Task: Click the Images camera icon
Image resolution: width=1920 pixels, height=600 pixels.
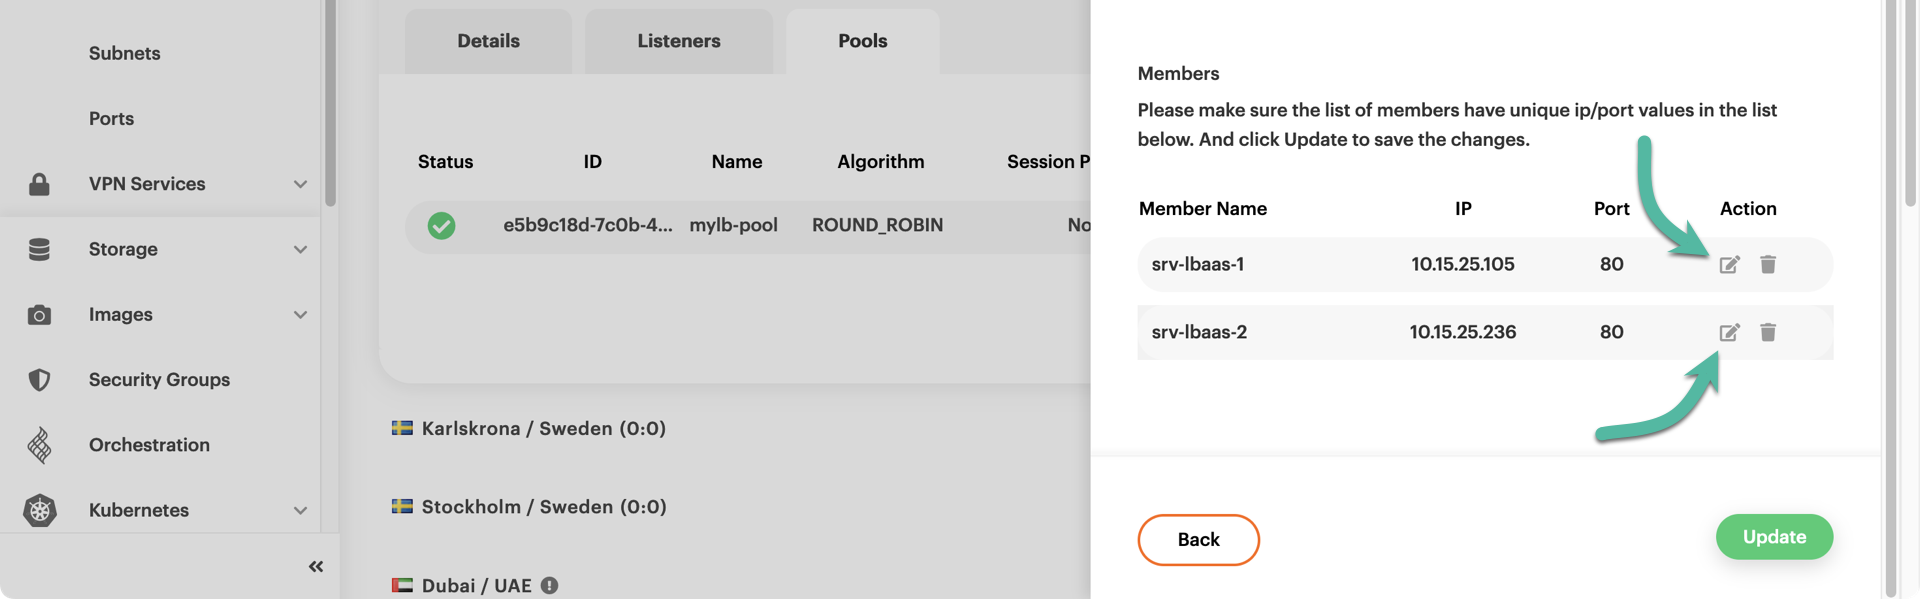Action: coord(39,315)
